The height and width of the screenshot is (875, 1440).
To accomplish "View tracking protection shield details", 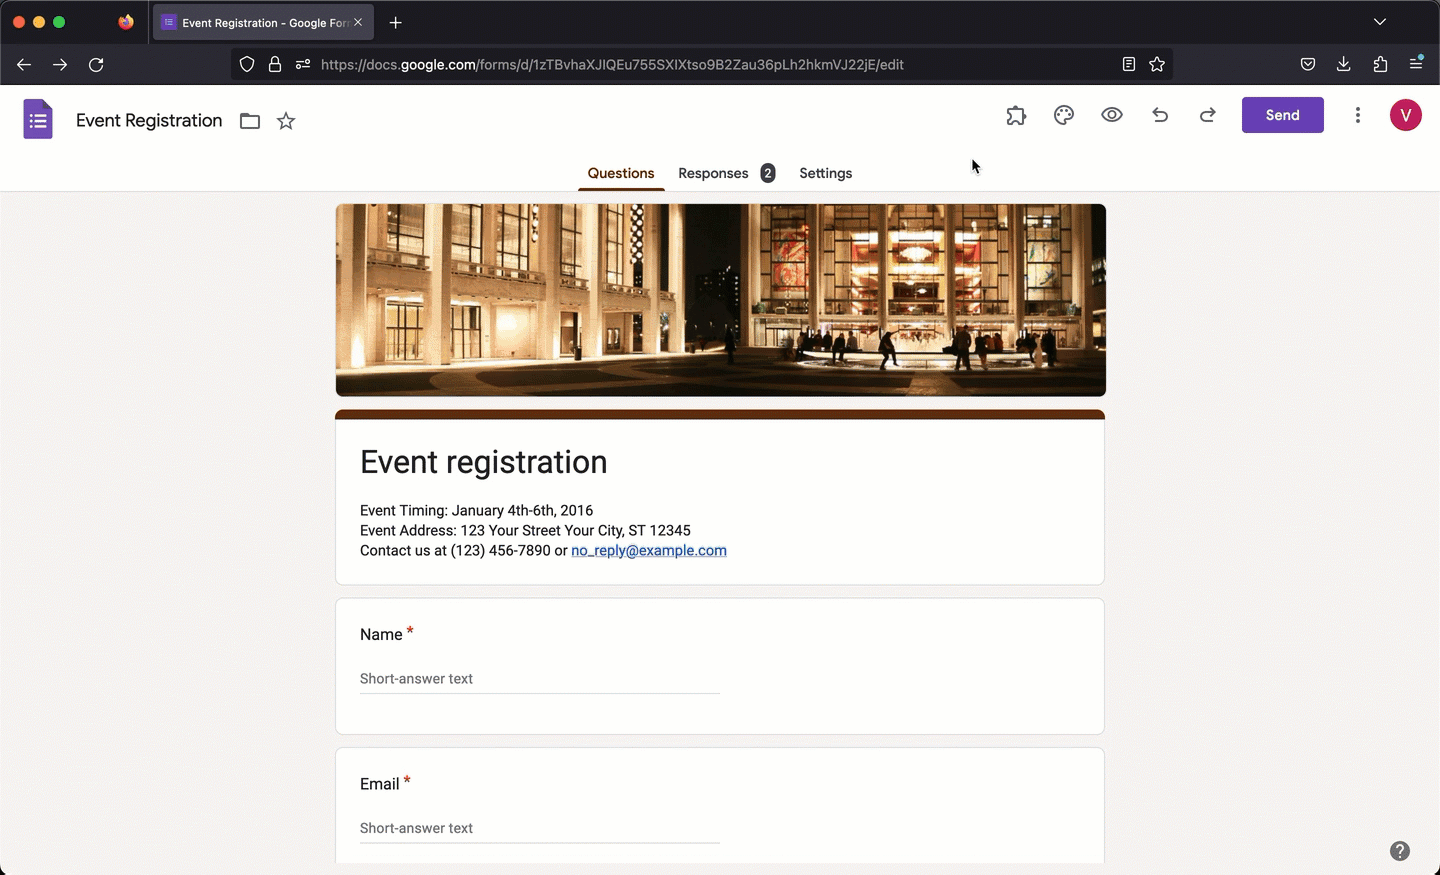I will pos(246,64).
